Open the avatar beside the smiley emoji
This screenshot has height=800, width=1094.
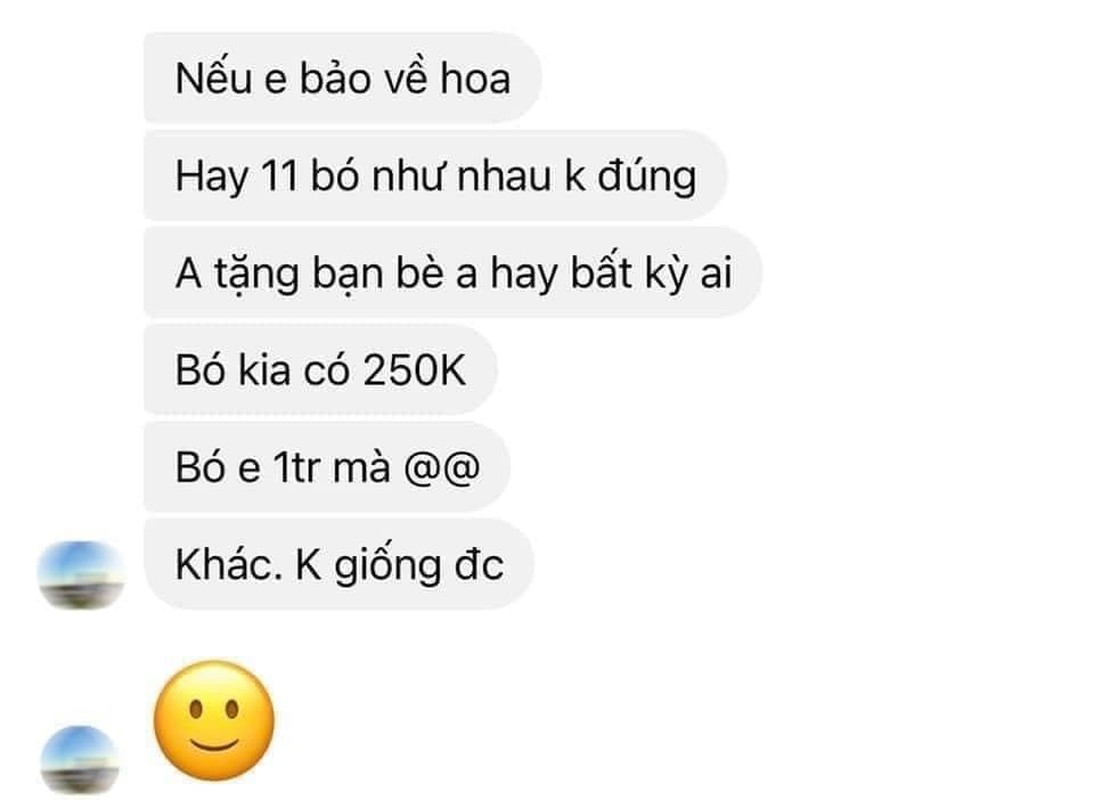pyautogui.click(x=80, y=760)
